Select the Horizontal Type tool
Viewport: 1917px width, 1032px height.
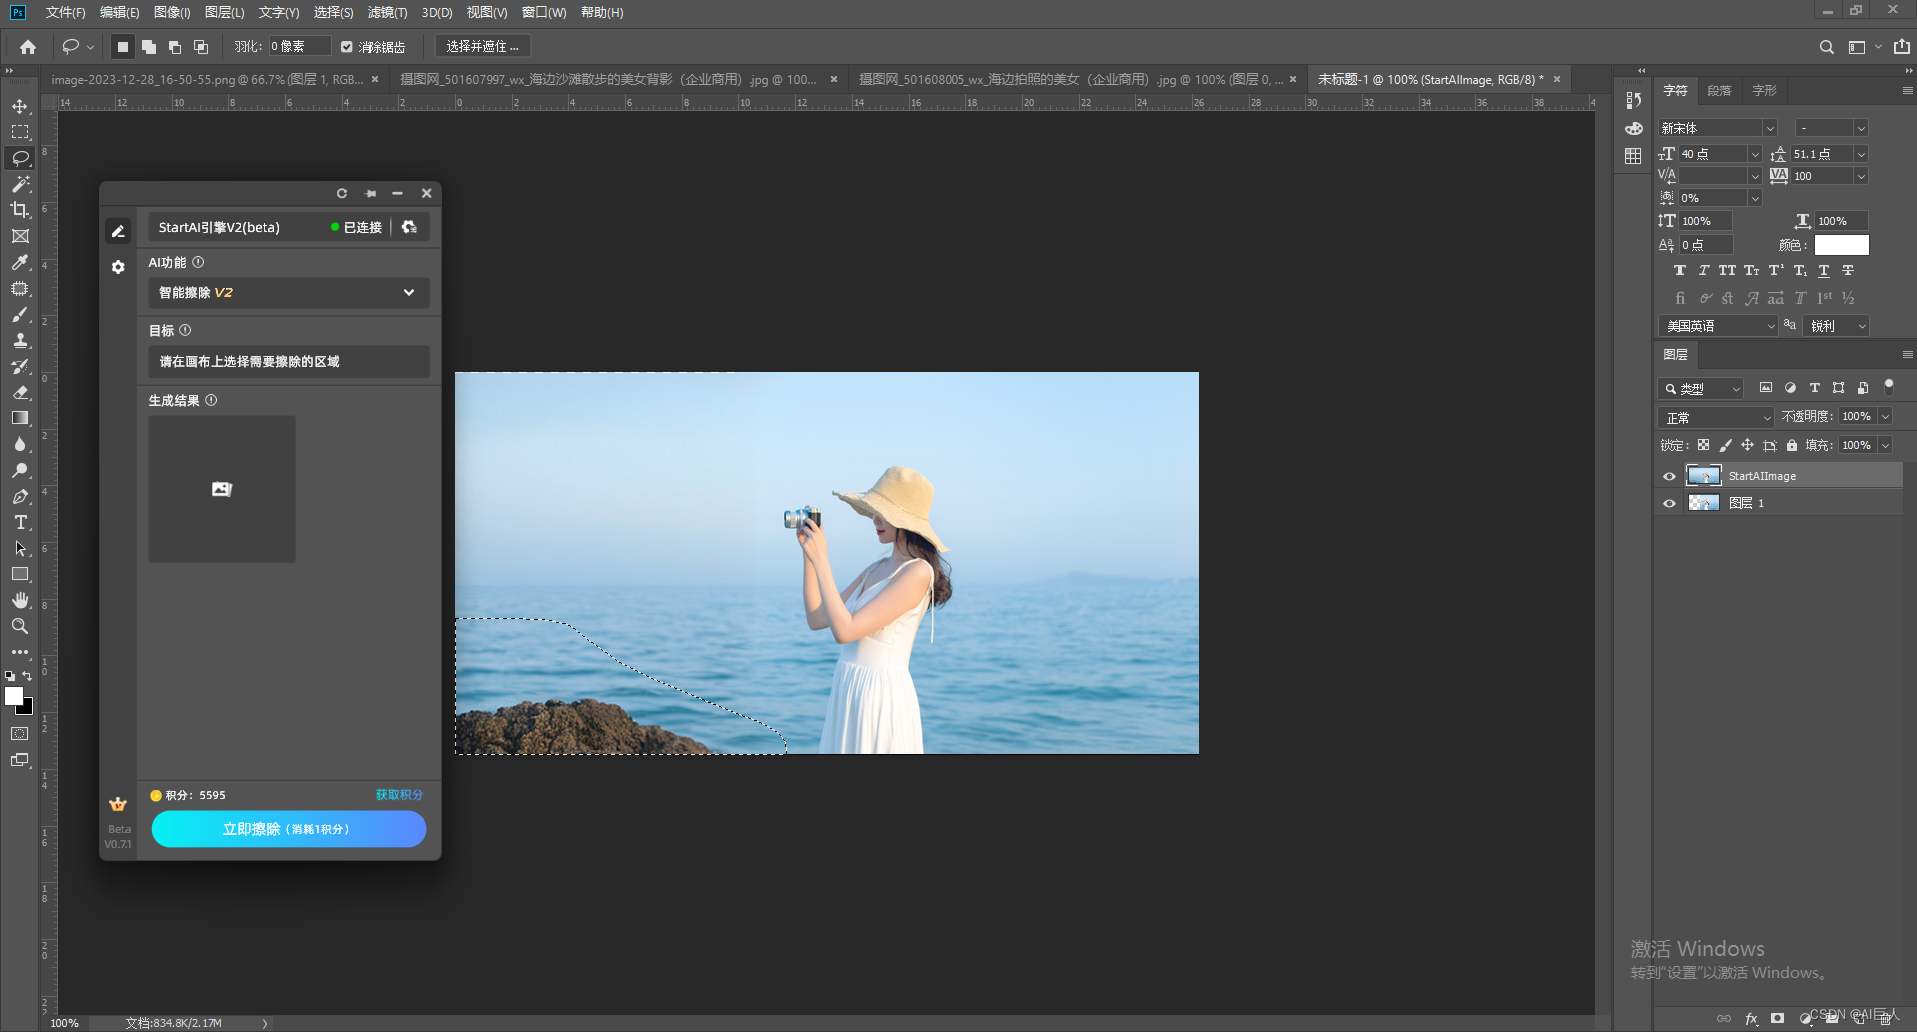coord(20,522)
